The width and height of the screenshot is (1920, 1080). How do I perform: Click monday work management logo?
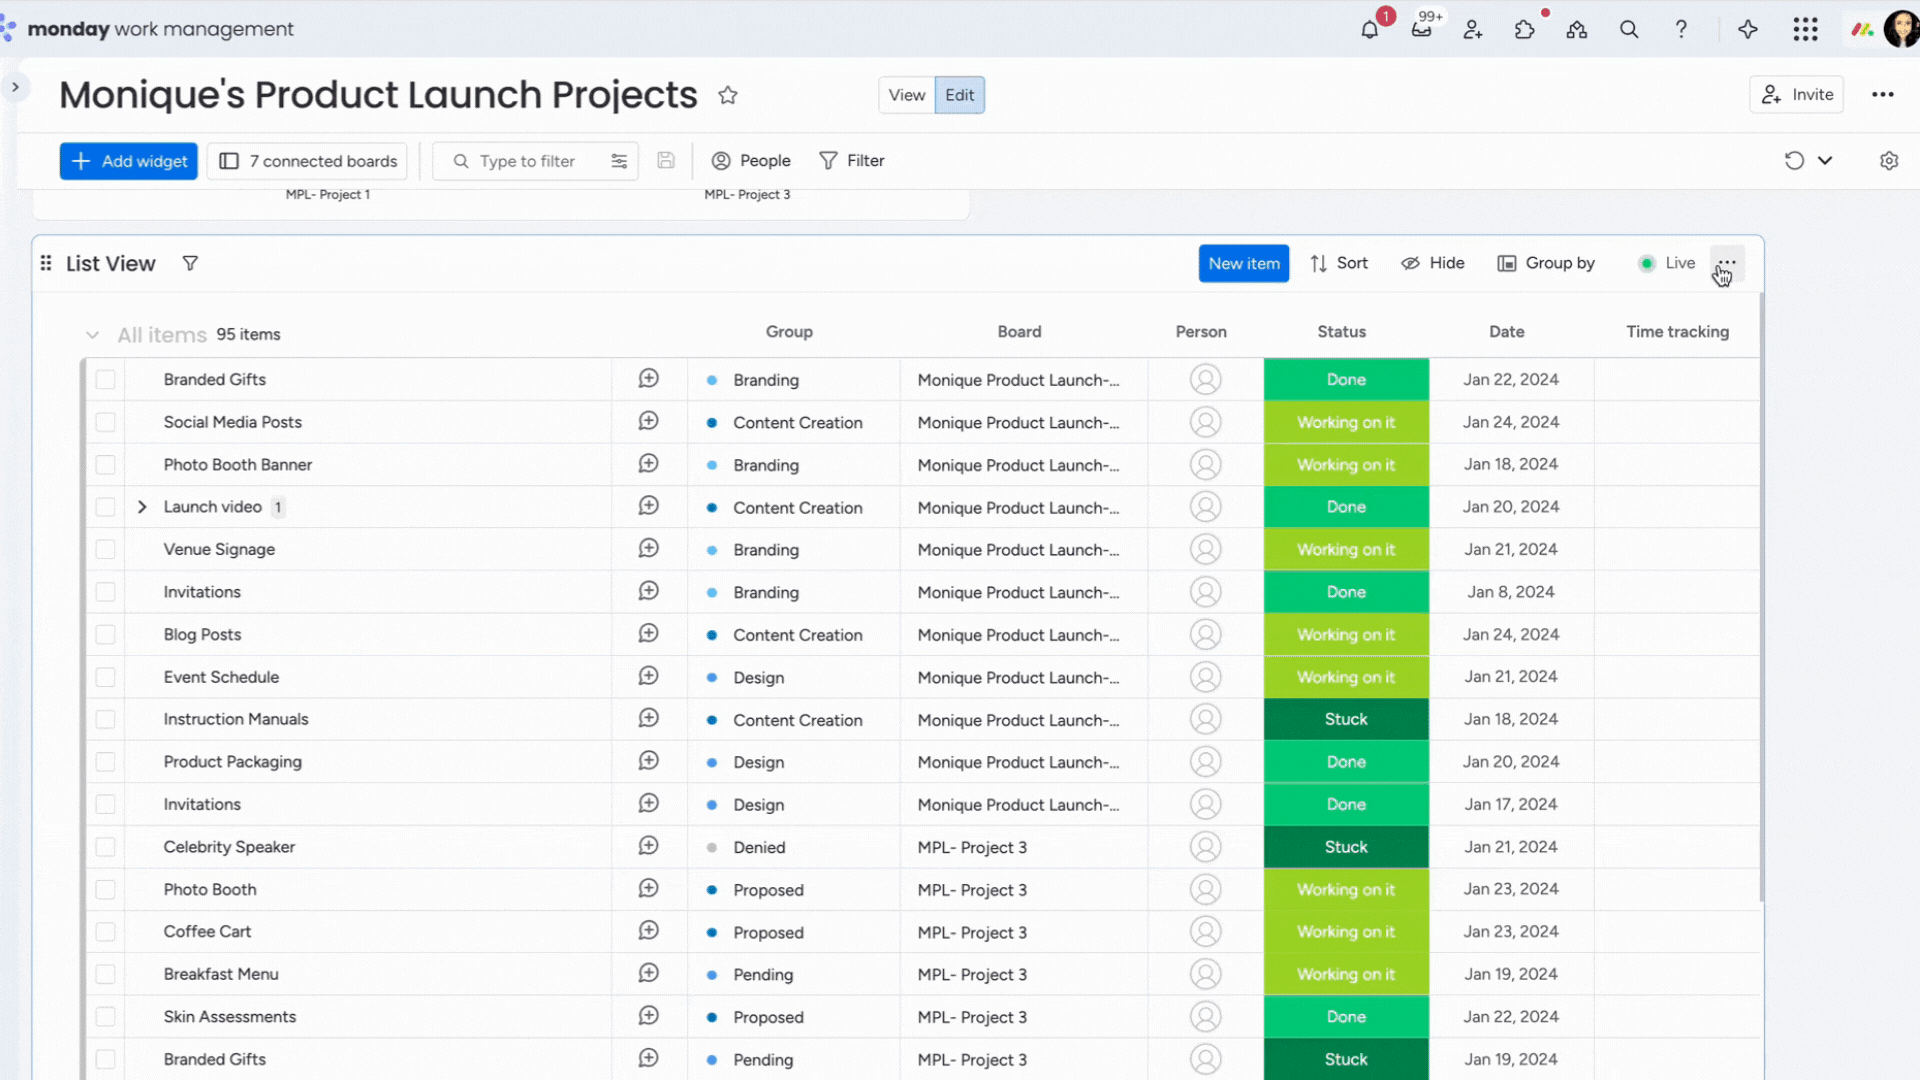point(147,29)
